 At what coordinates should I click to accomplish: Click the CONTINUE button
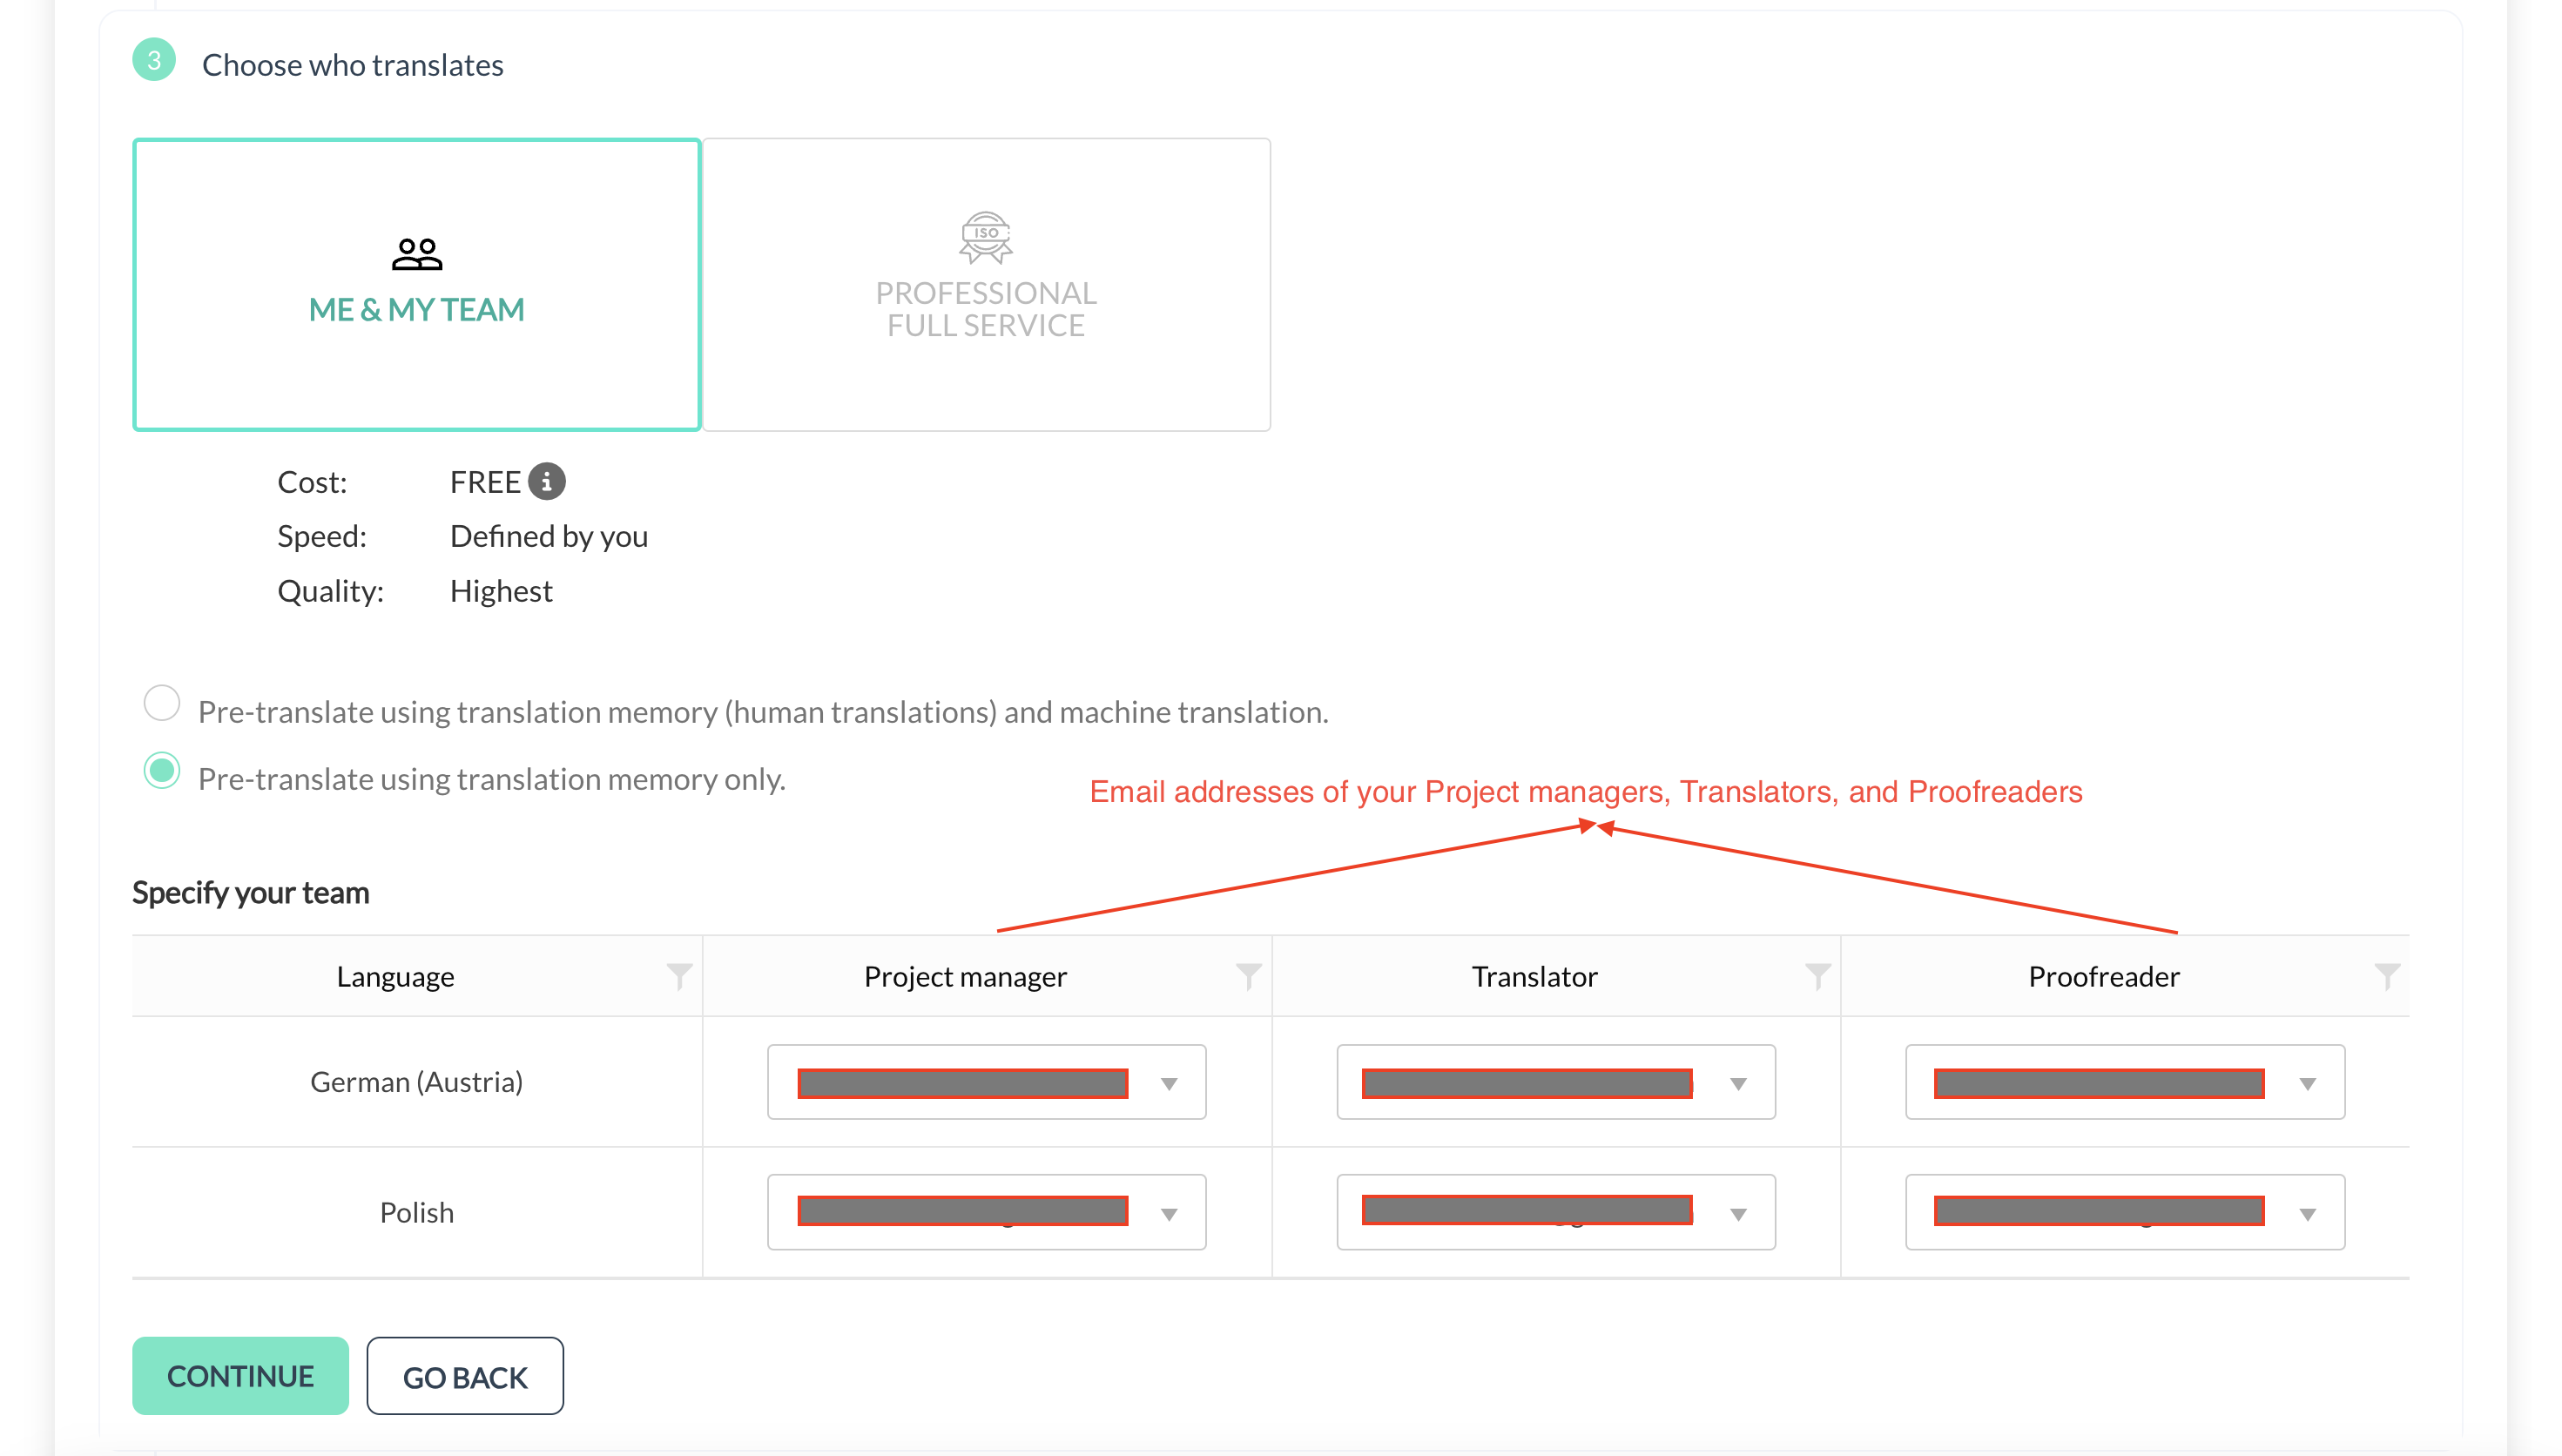[241, 1375]
